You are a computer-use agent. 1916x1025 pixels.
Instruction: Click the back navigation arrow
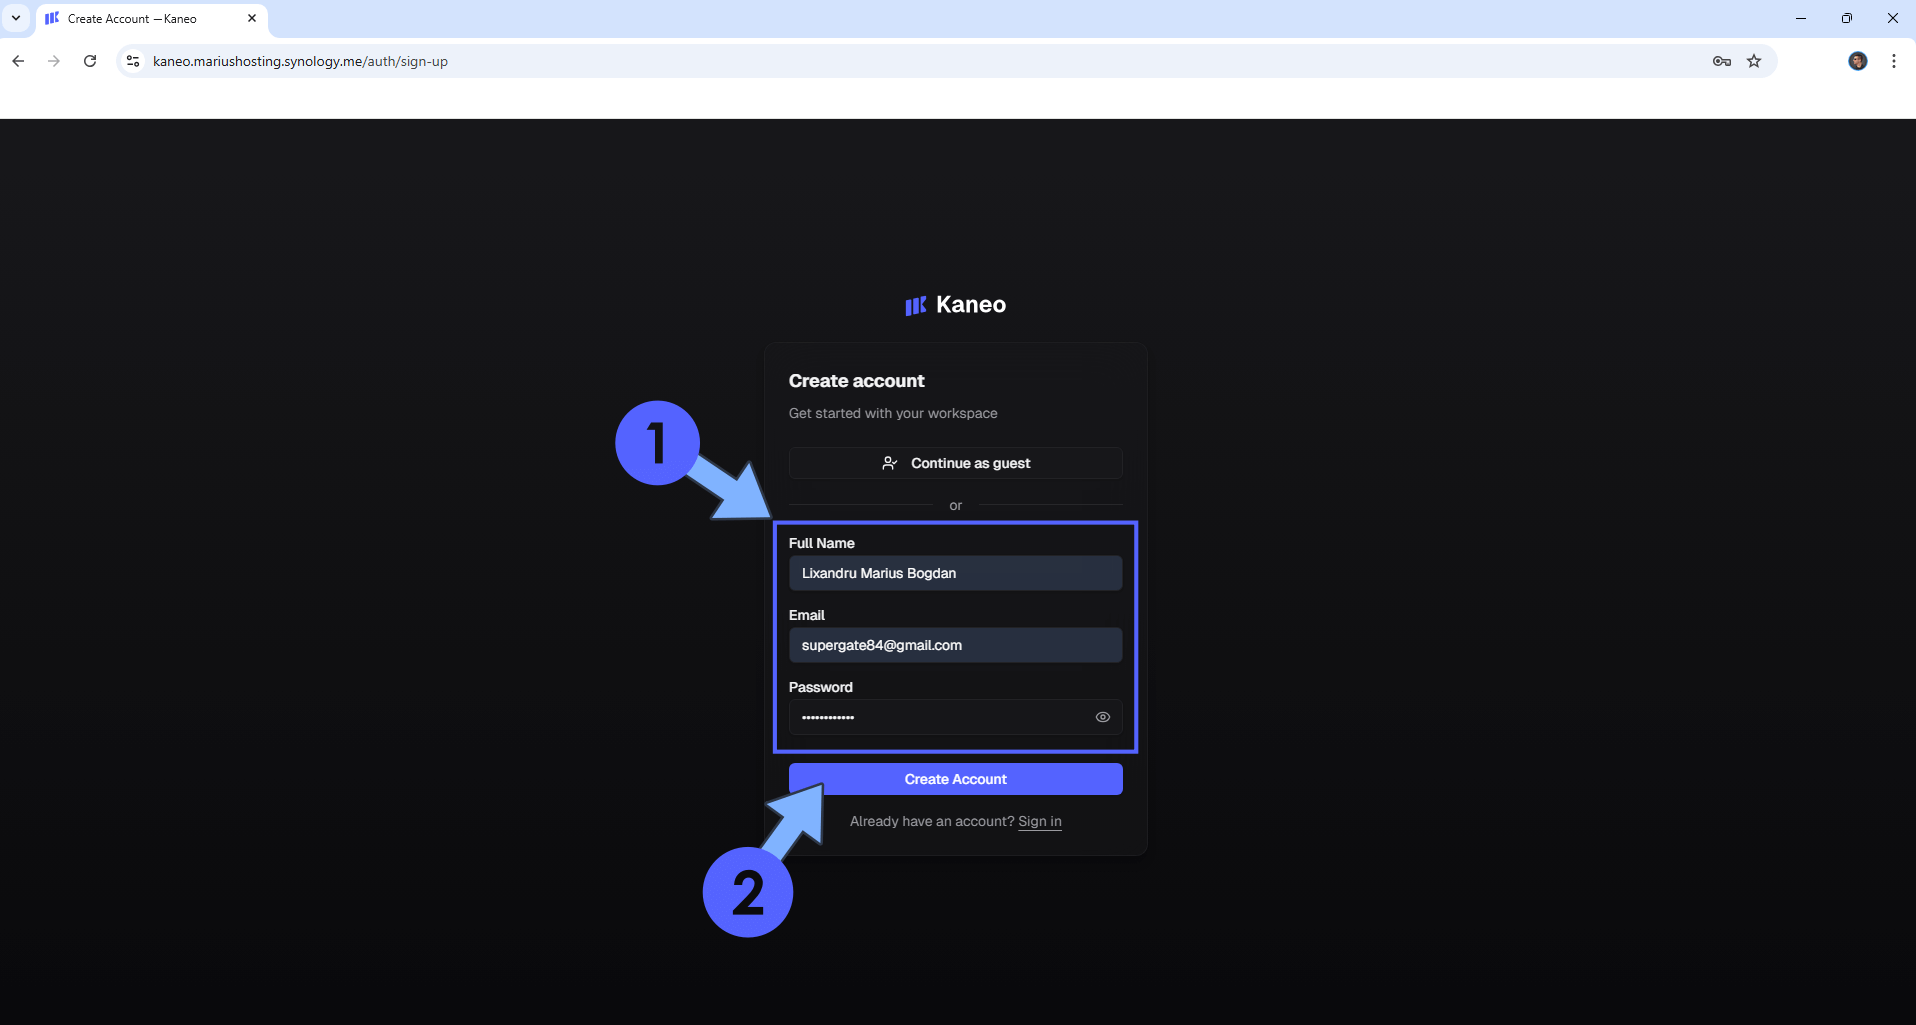coord(18,61)
